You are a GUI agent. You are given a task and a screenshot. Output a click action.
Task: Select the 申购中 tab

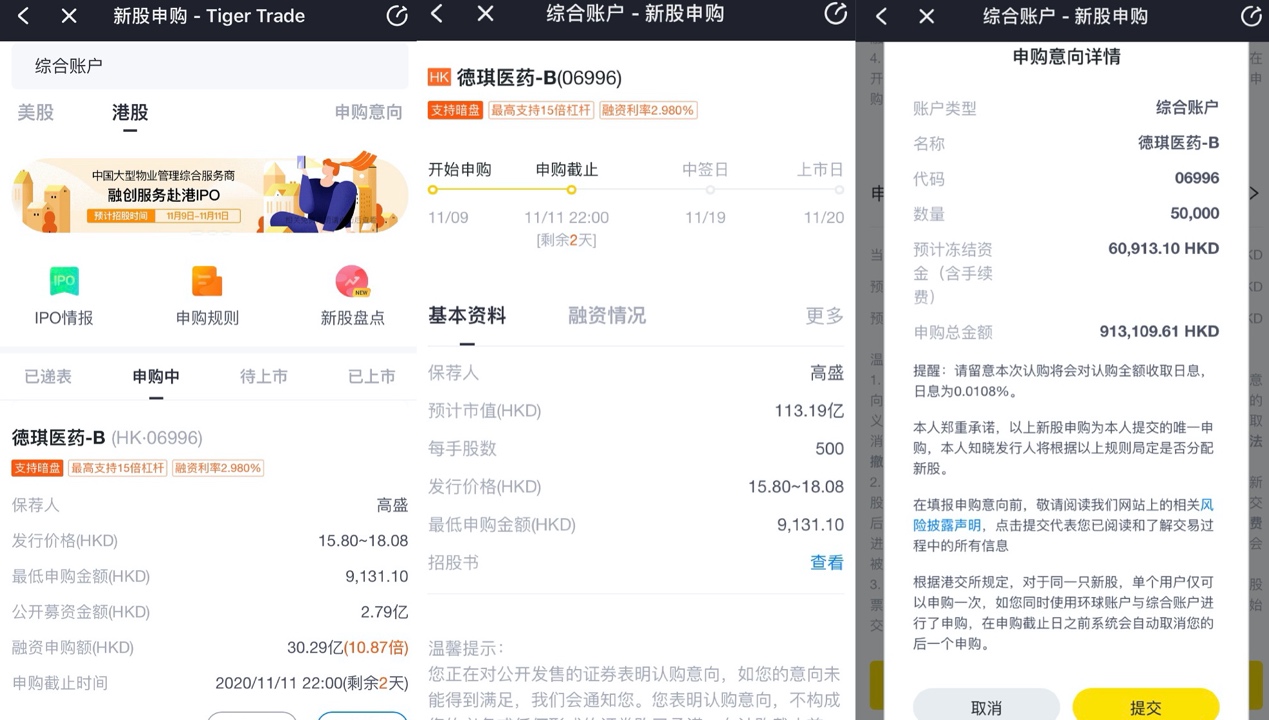click(x=156, y=377)
